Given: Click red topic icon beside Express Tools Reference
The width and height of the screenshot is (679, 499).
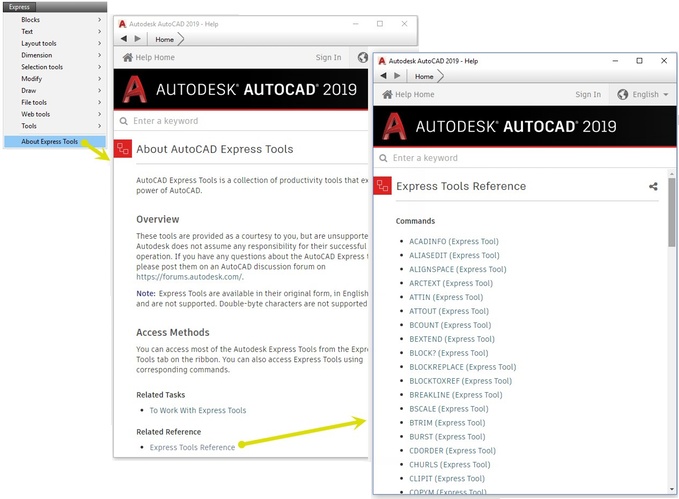Looking at the screenshot, I should click(x=382, y=186).
